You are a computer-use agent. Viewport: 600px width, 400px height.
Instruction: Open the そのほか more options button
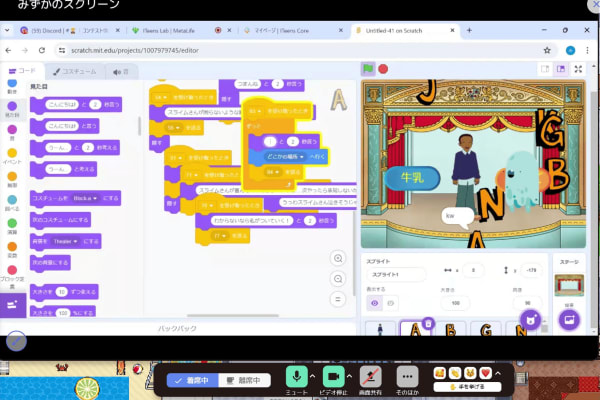pos(407,377)
